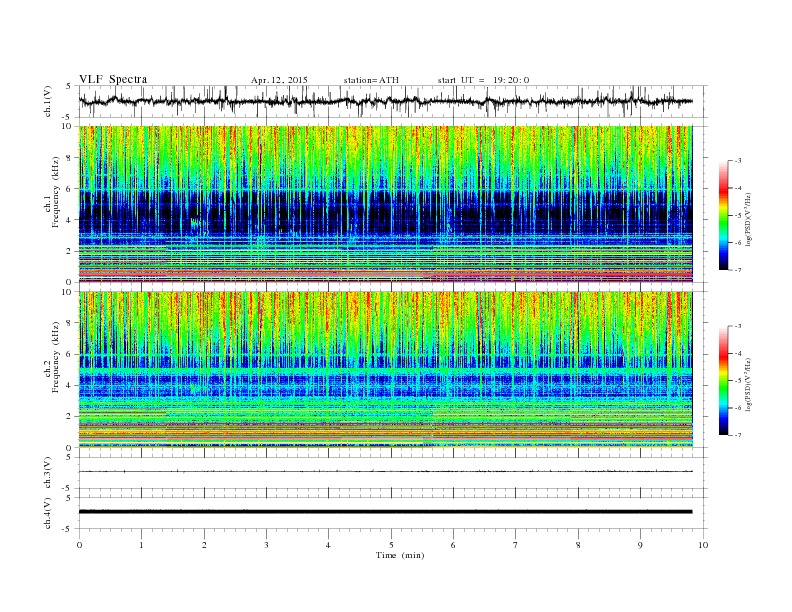Click time axis tick label "0"
The height and width of the screenshot is (612, 792).
79,545
